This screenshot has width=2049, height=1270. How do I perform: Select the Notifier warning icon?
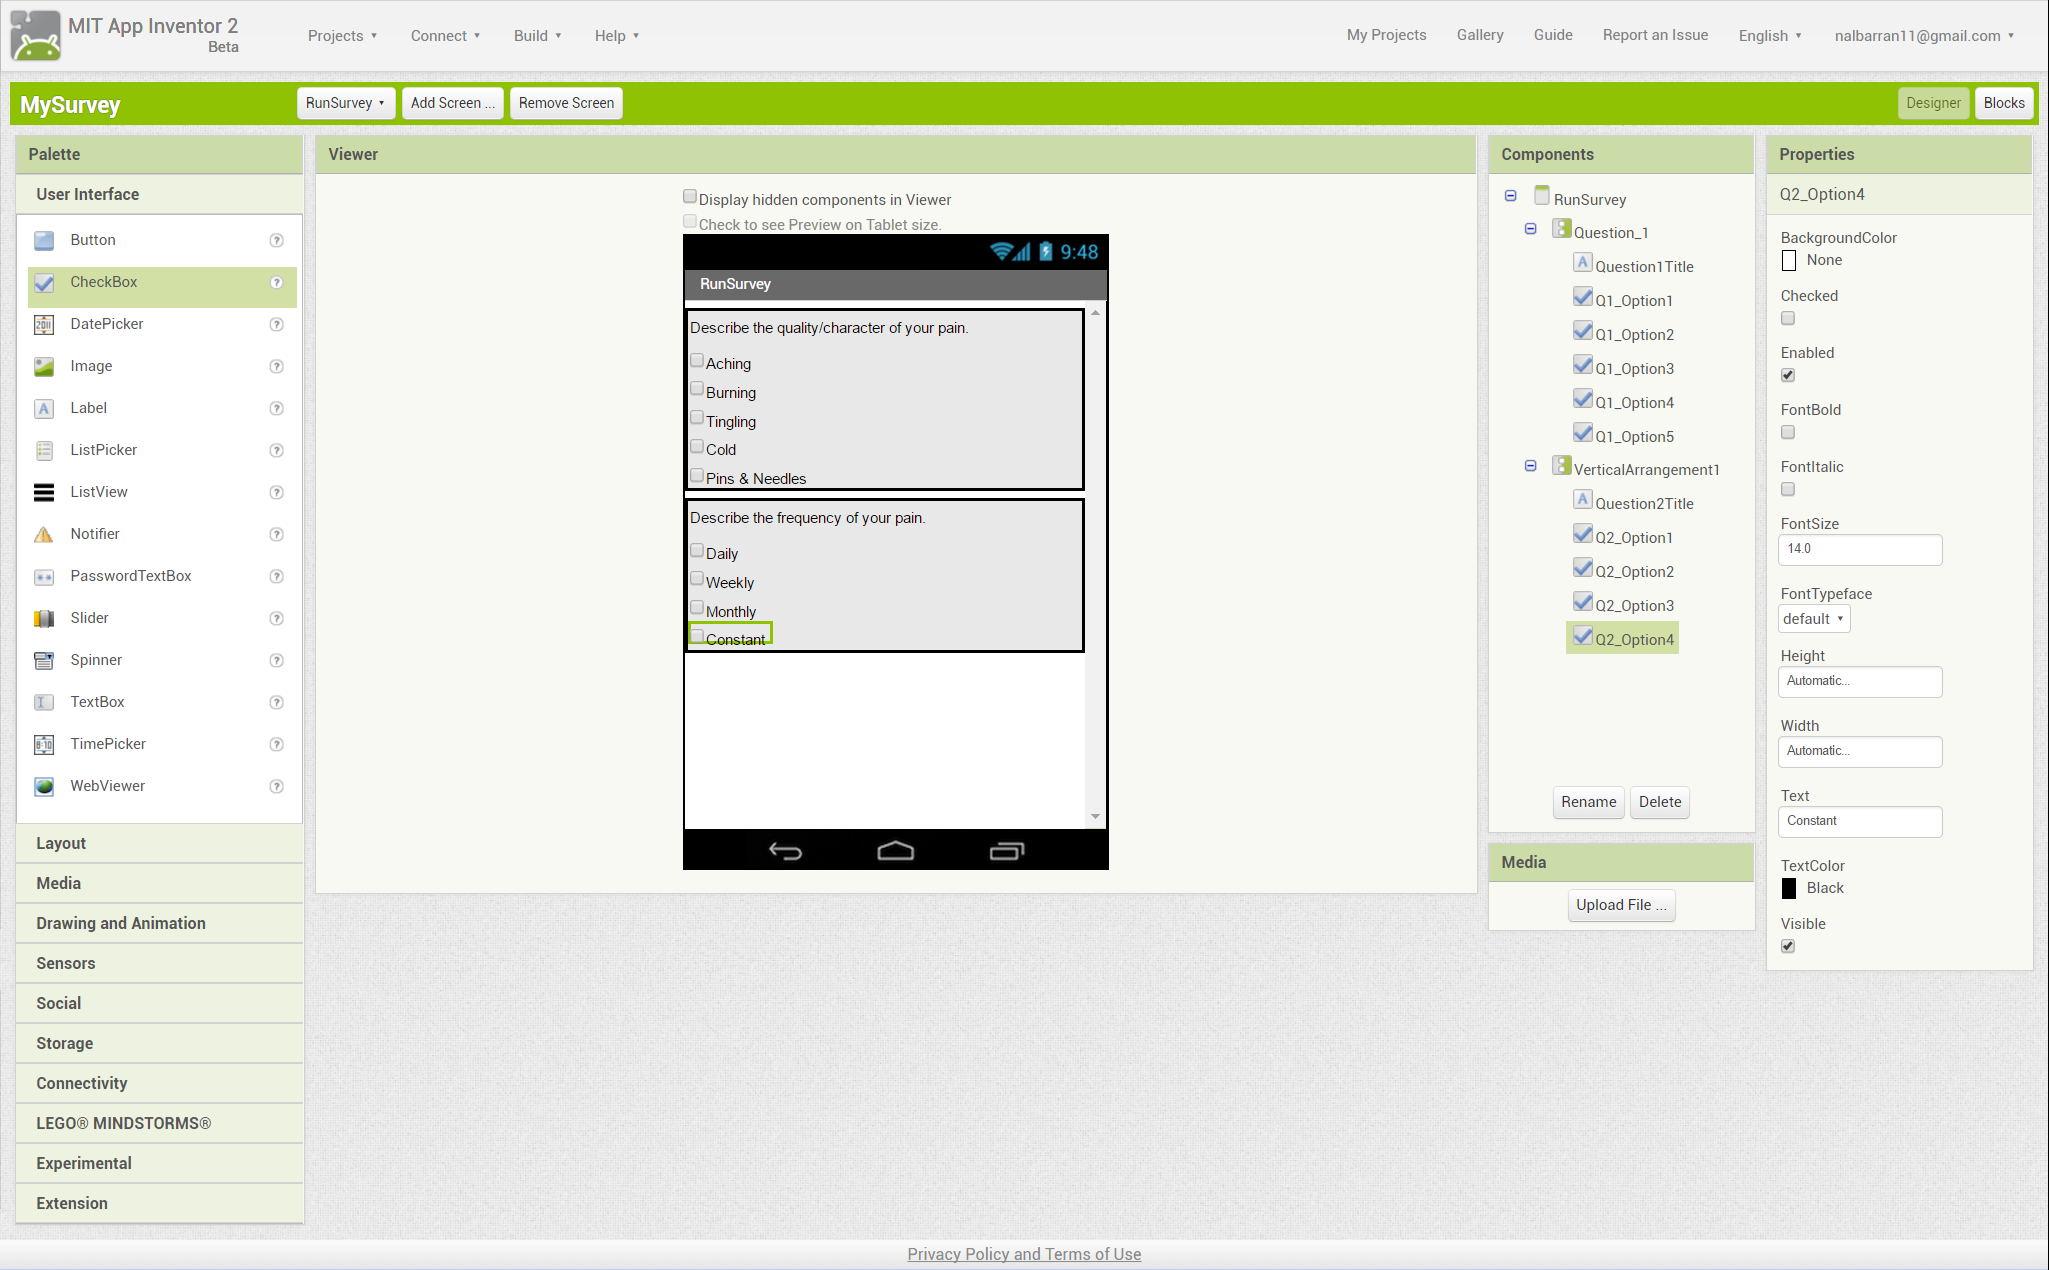44,534
